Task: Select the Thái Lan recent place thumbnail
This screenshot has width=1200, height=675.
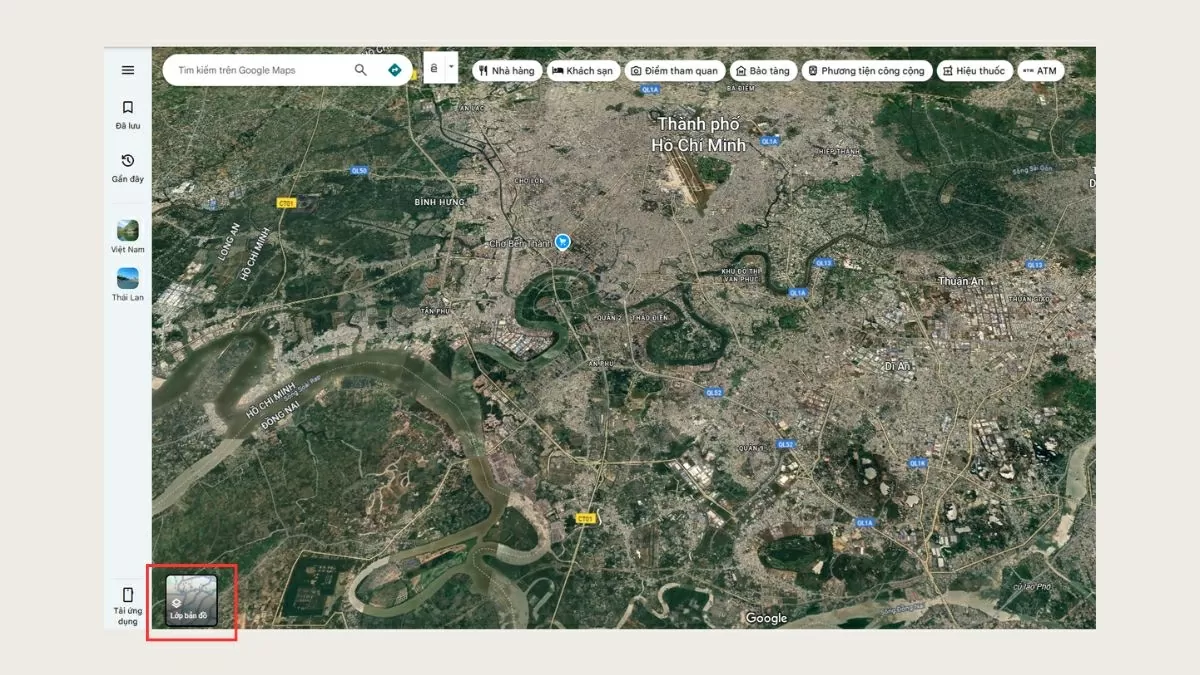Action: point(128,279)
